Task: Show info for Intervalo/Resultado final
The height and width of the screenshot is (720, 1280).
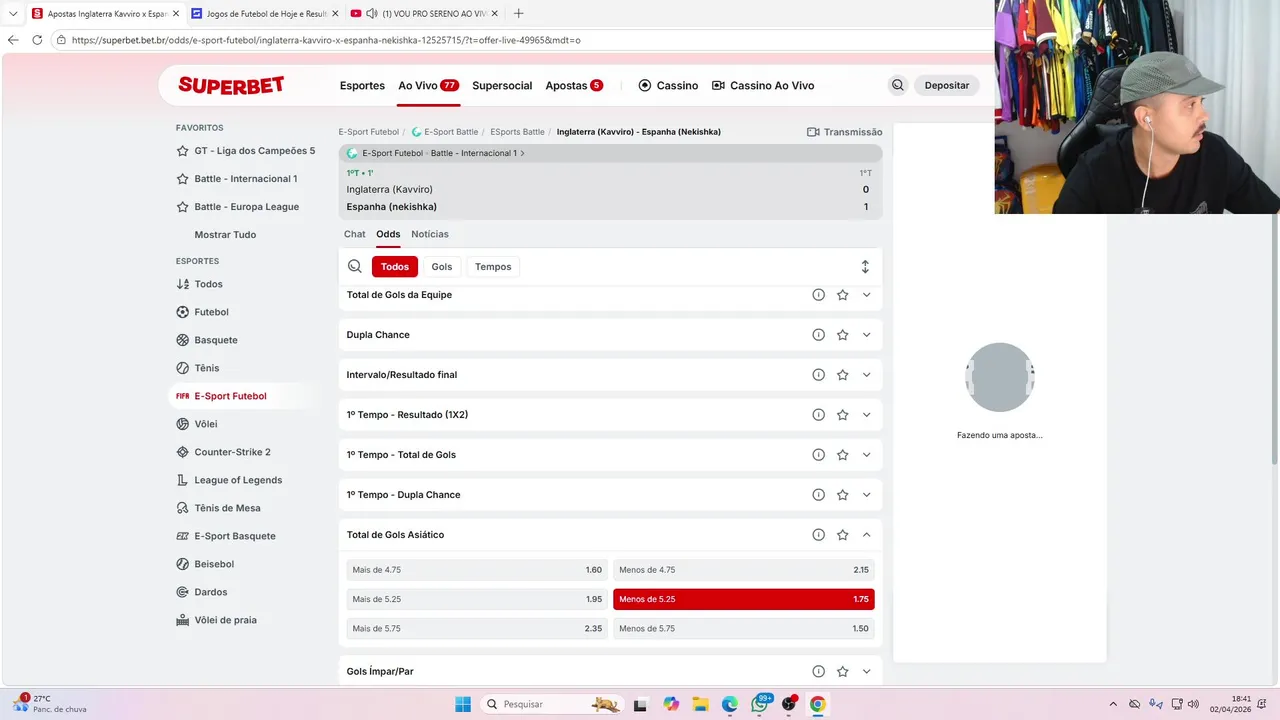Action: (x=818, y=375)
